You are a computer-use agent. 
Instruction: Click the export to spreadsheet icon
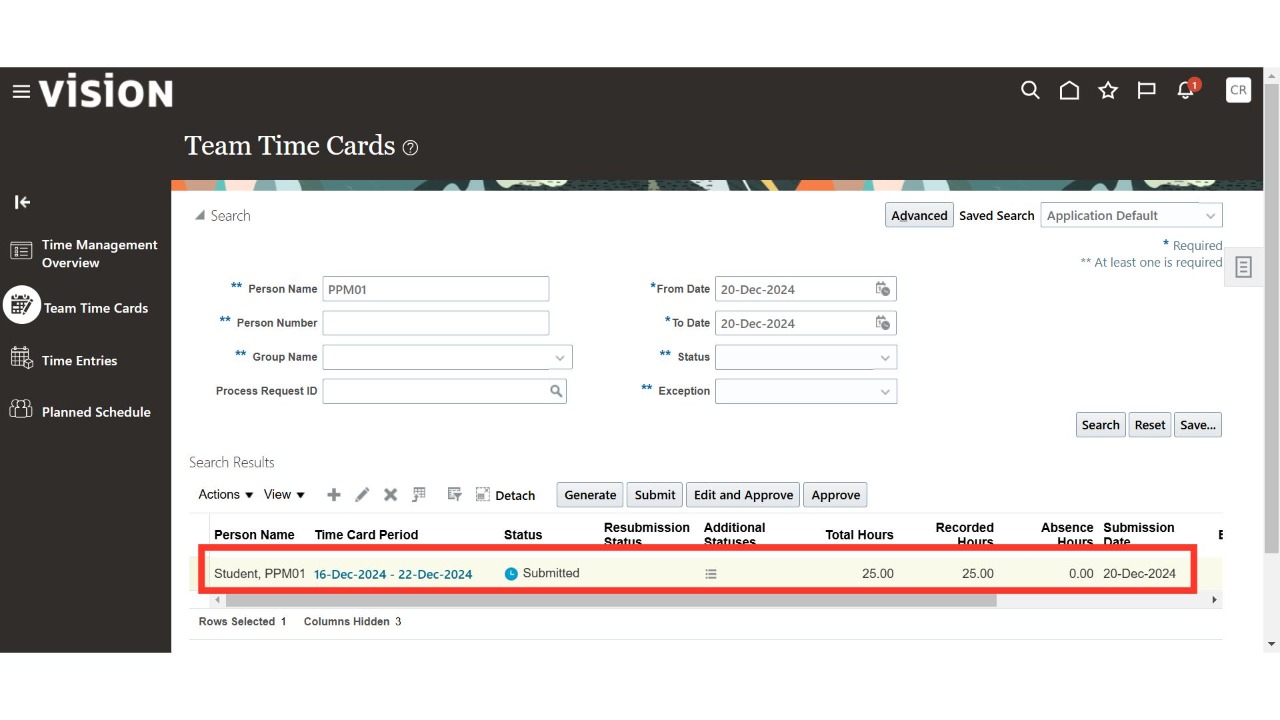[419, 494]
